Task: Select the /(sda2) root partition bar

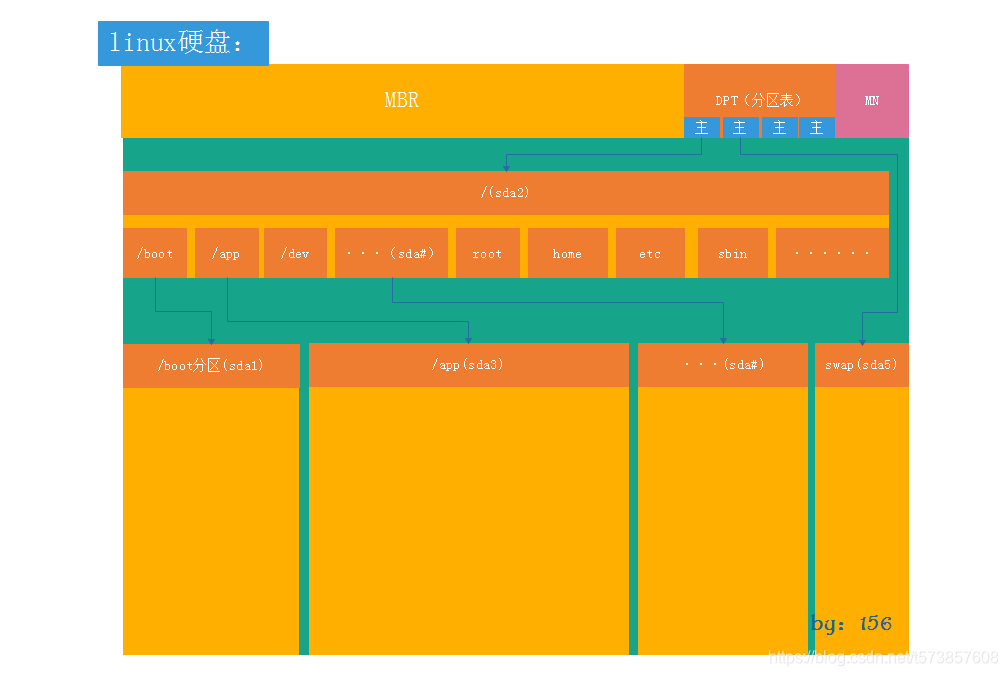Action: click(x=506, y=192)
